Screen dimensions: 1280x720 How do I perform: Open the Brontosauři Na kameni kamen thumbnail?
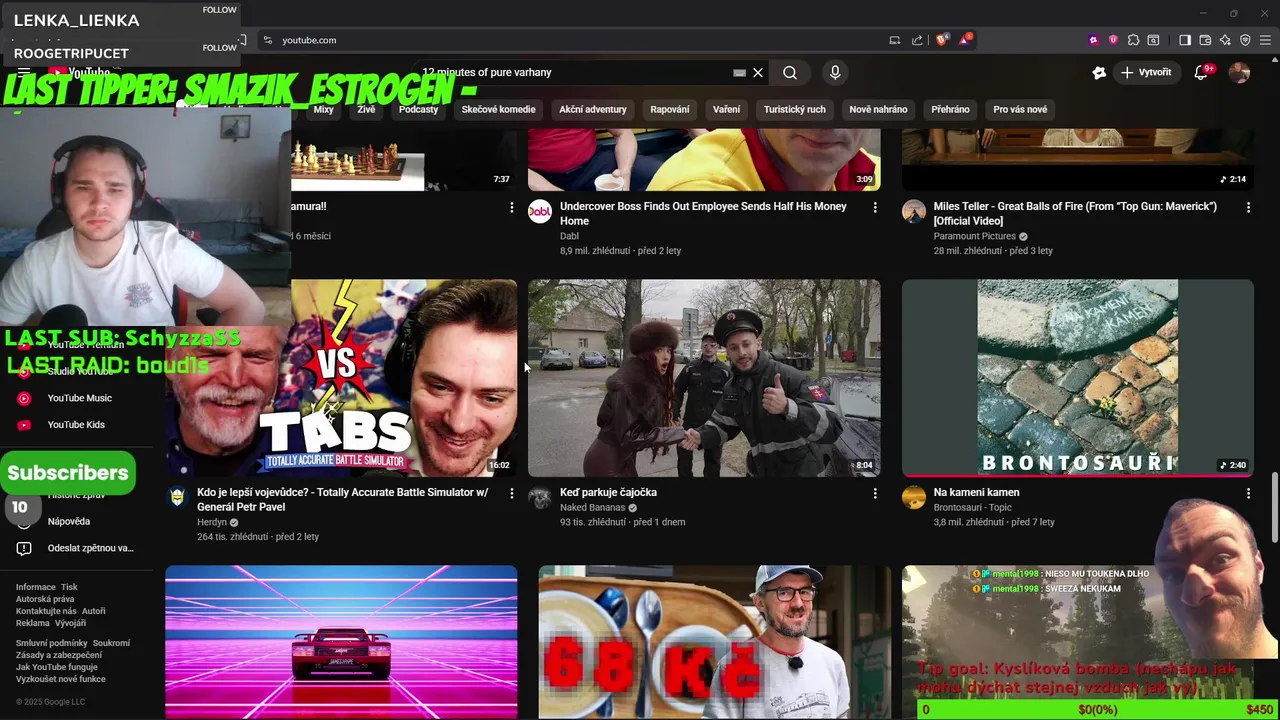(1078, 378)
